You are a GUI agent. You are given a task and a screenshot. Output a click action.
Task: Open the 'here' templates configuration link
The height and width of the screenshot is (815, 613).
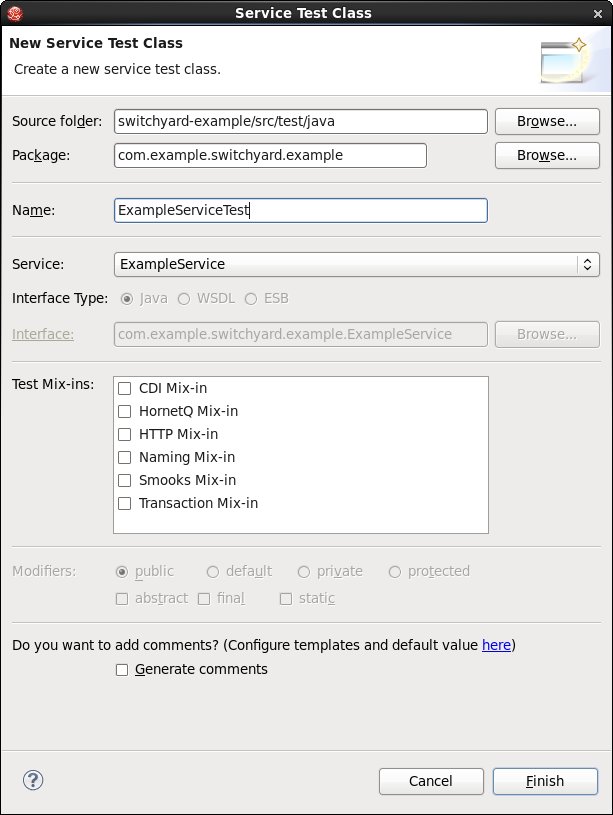coord(496,645)
